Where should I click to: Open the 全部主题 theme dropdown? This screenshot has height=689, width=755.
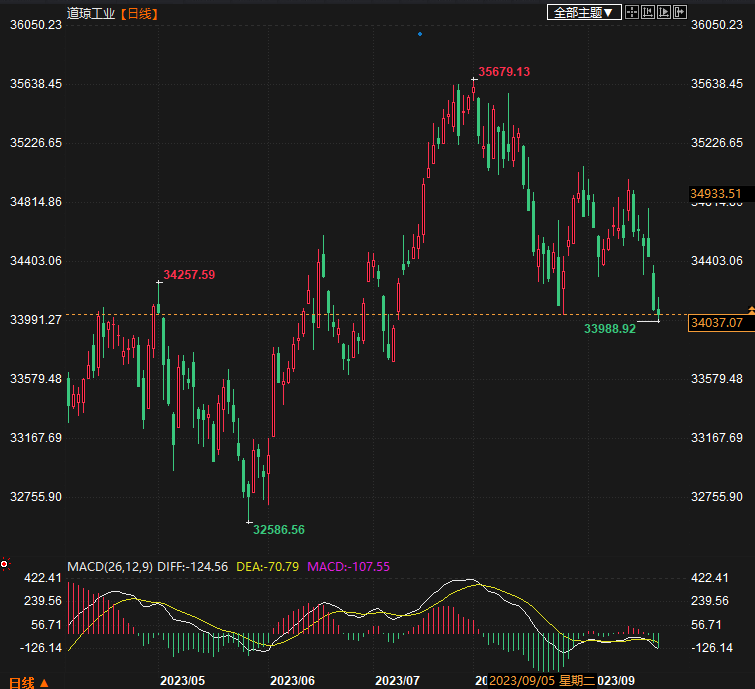click(x=585, y=12)
